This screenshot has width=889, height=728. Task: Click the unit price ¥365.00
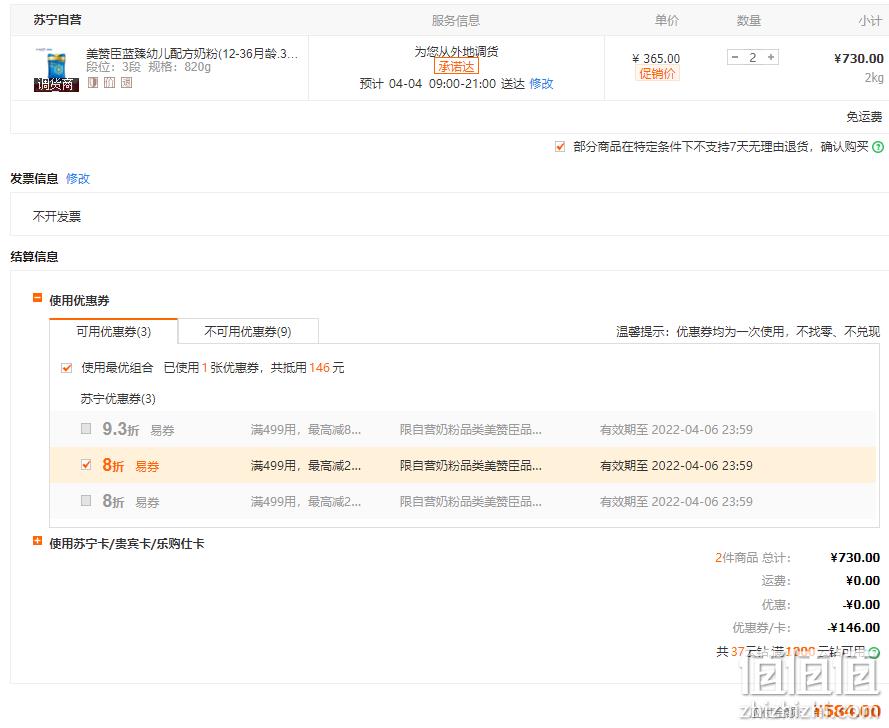pos(656,58)
